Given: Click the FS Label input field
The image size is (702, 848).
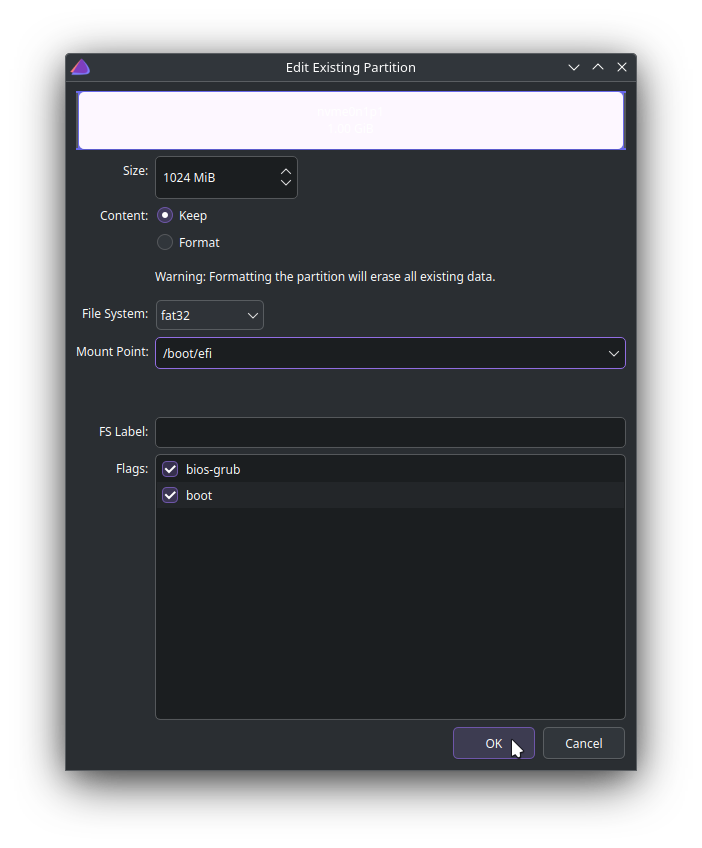Looking at the screenshot, I should coord(390,432).
